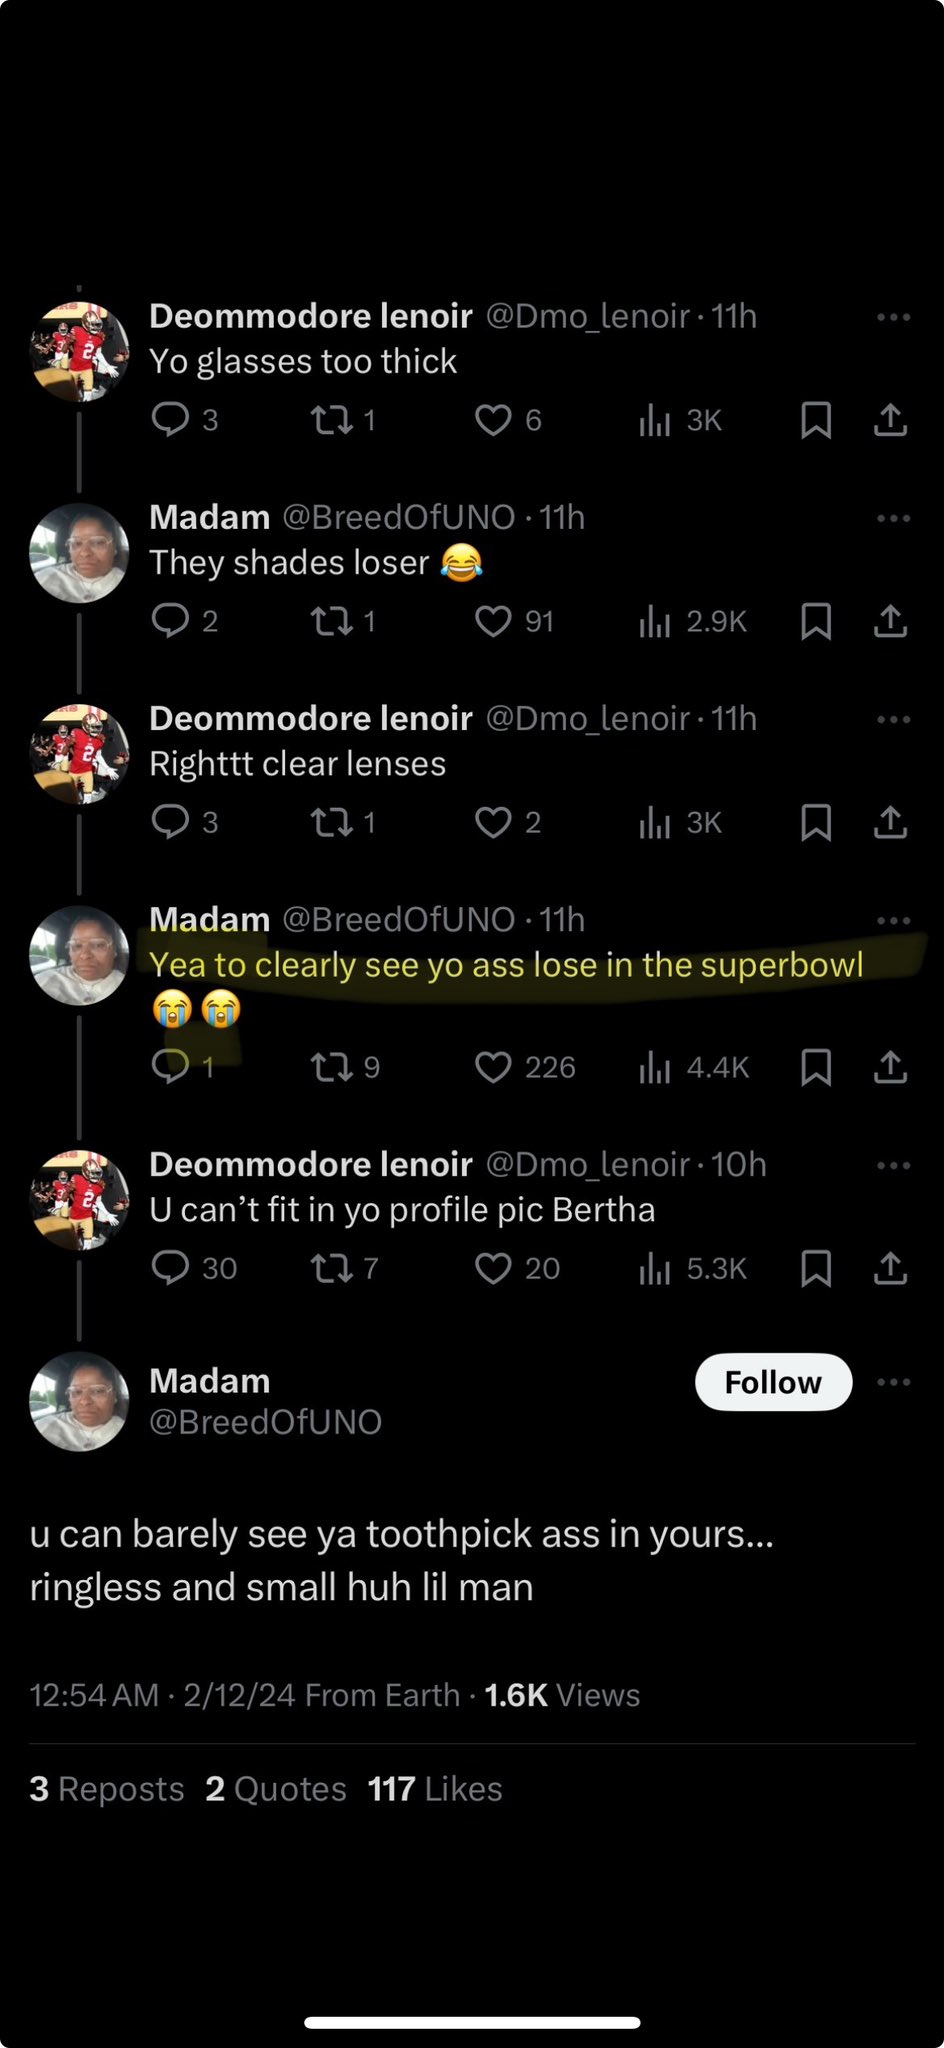Open three-dot menu beside Follow button
Screen dimensions: 944x2048
(x=892, y=1382)
